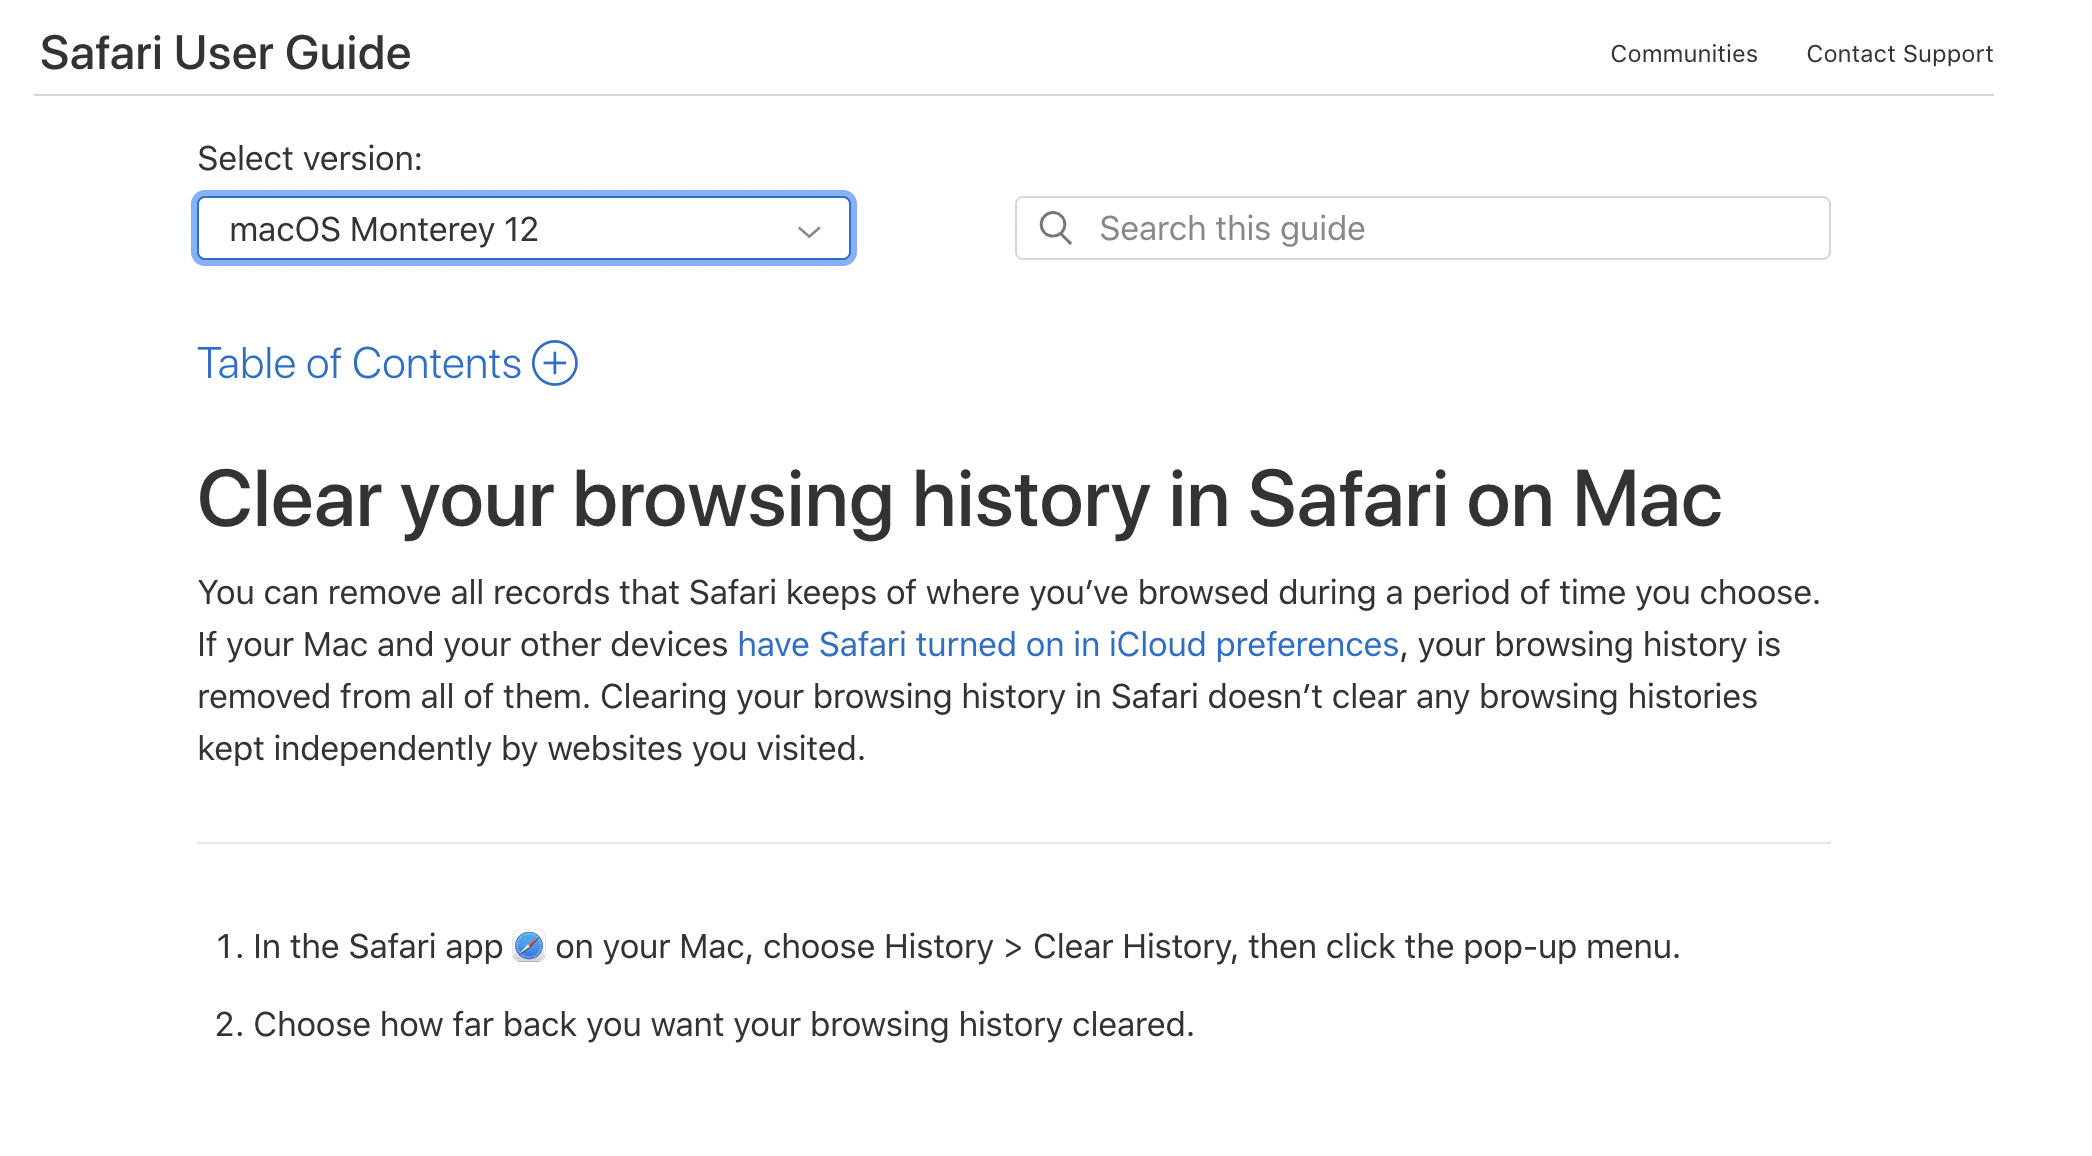
Task: Click the magnifying glass search icon
Action: tap(1055, 228)
